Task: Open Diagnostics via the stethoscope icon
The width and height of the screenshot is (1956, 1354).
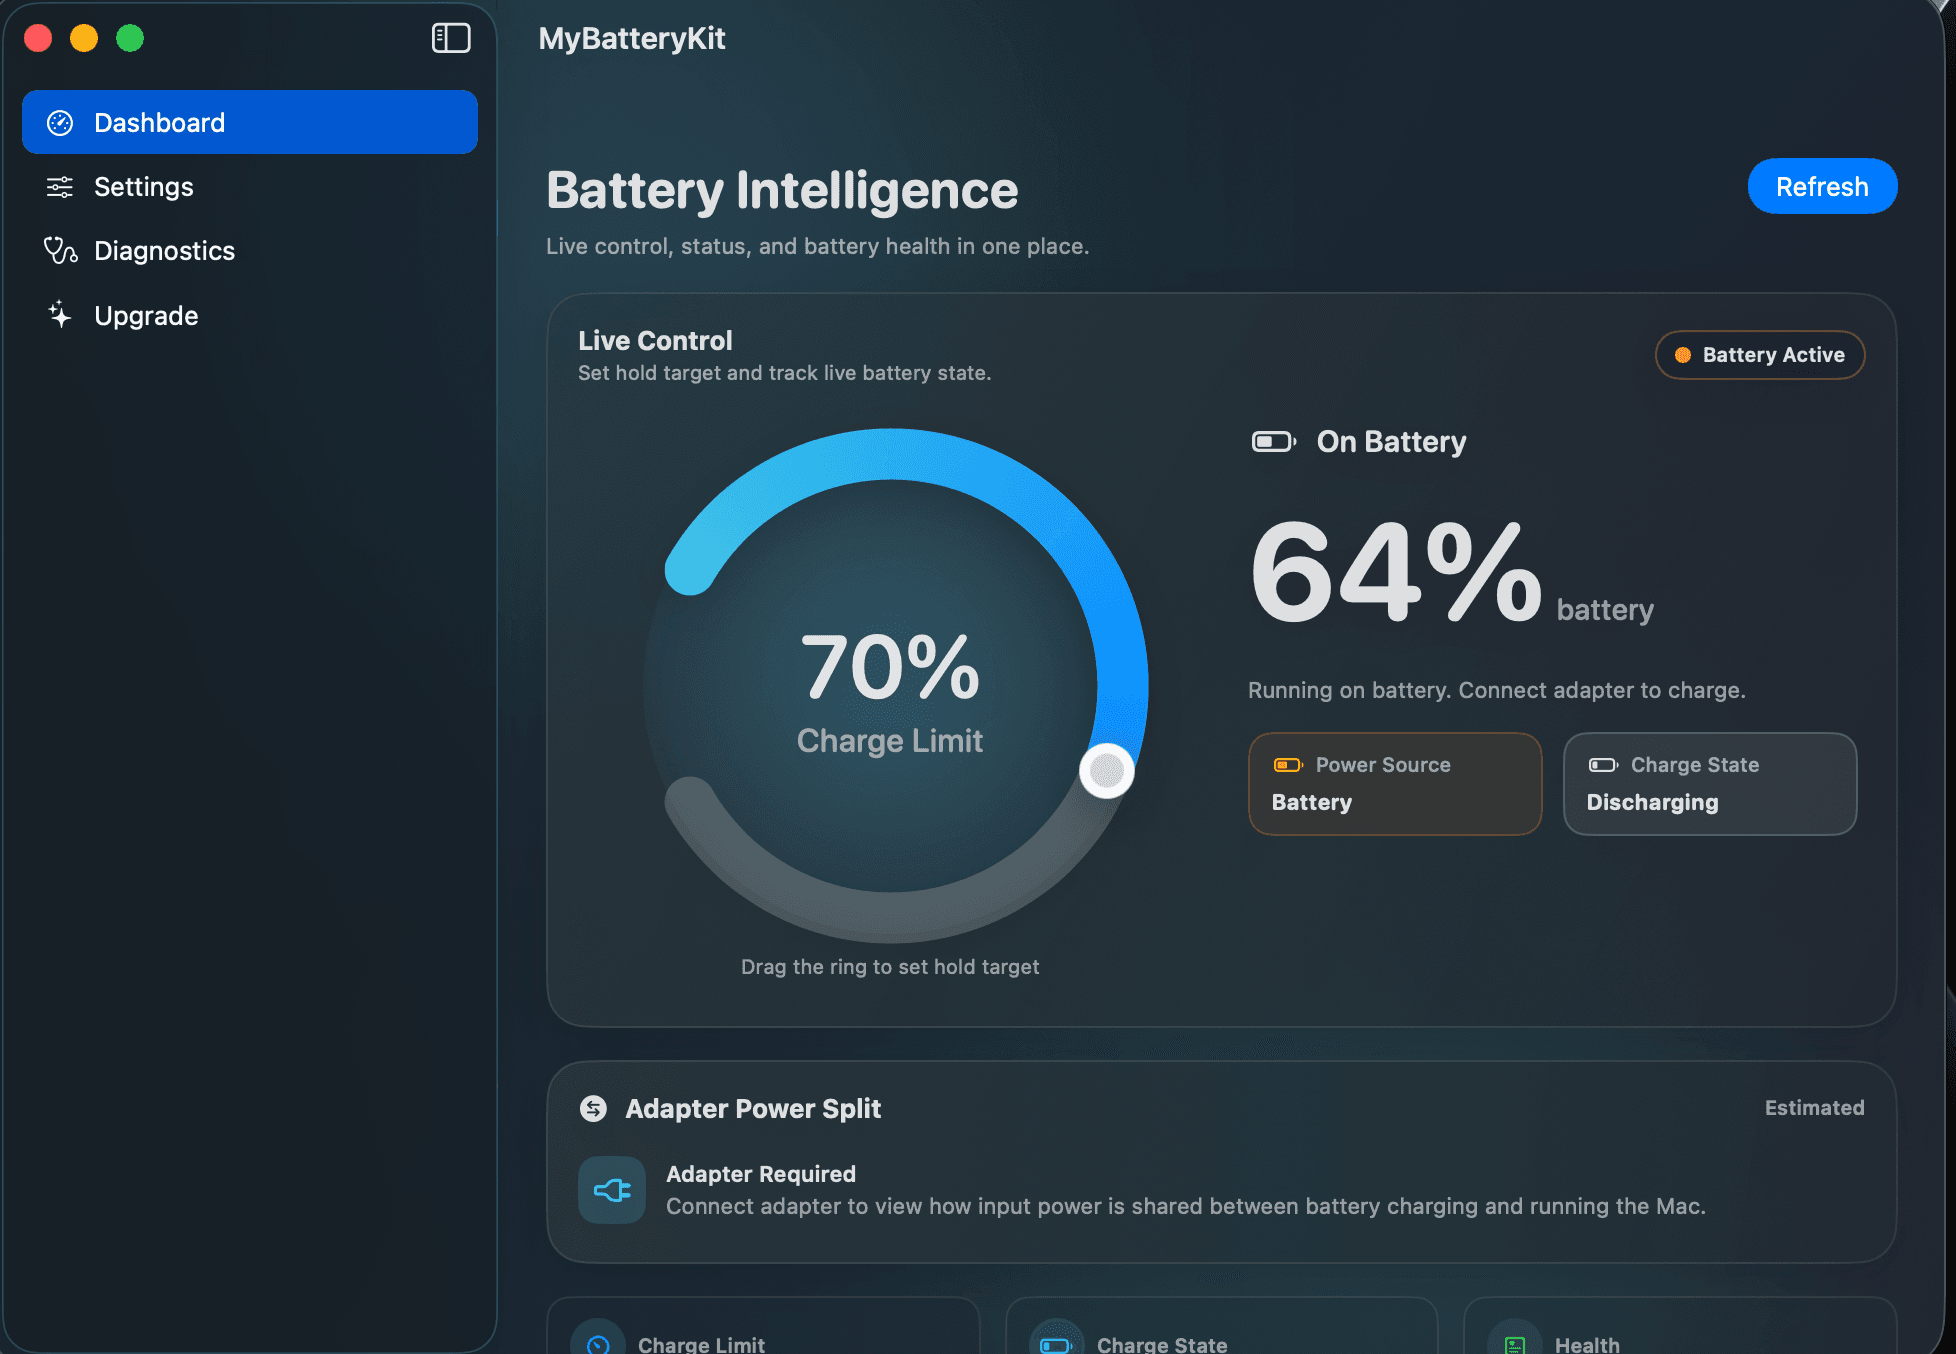Action: (x=59, y=251)
